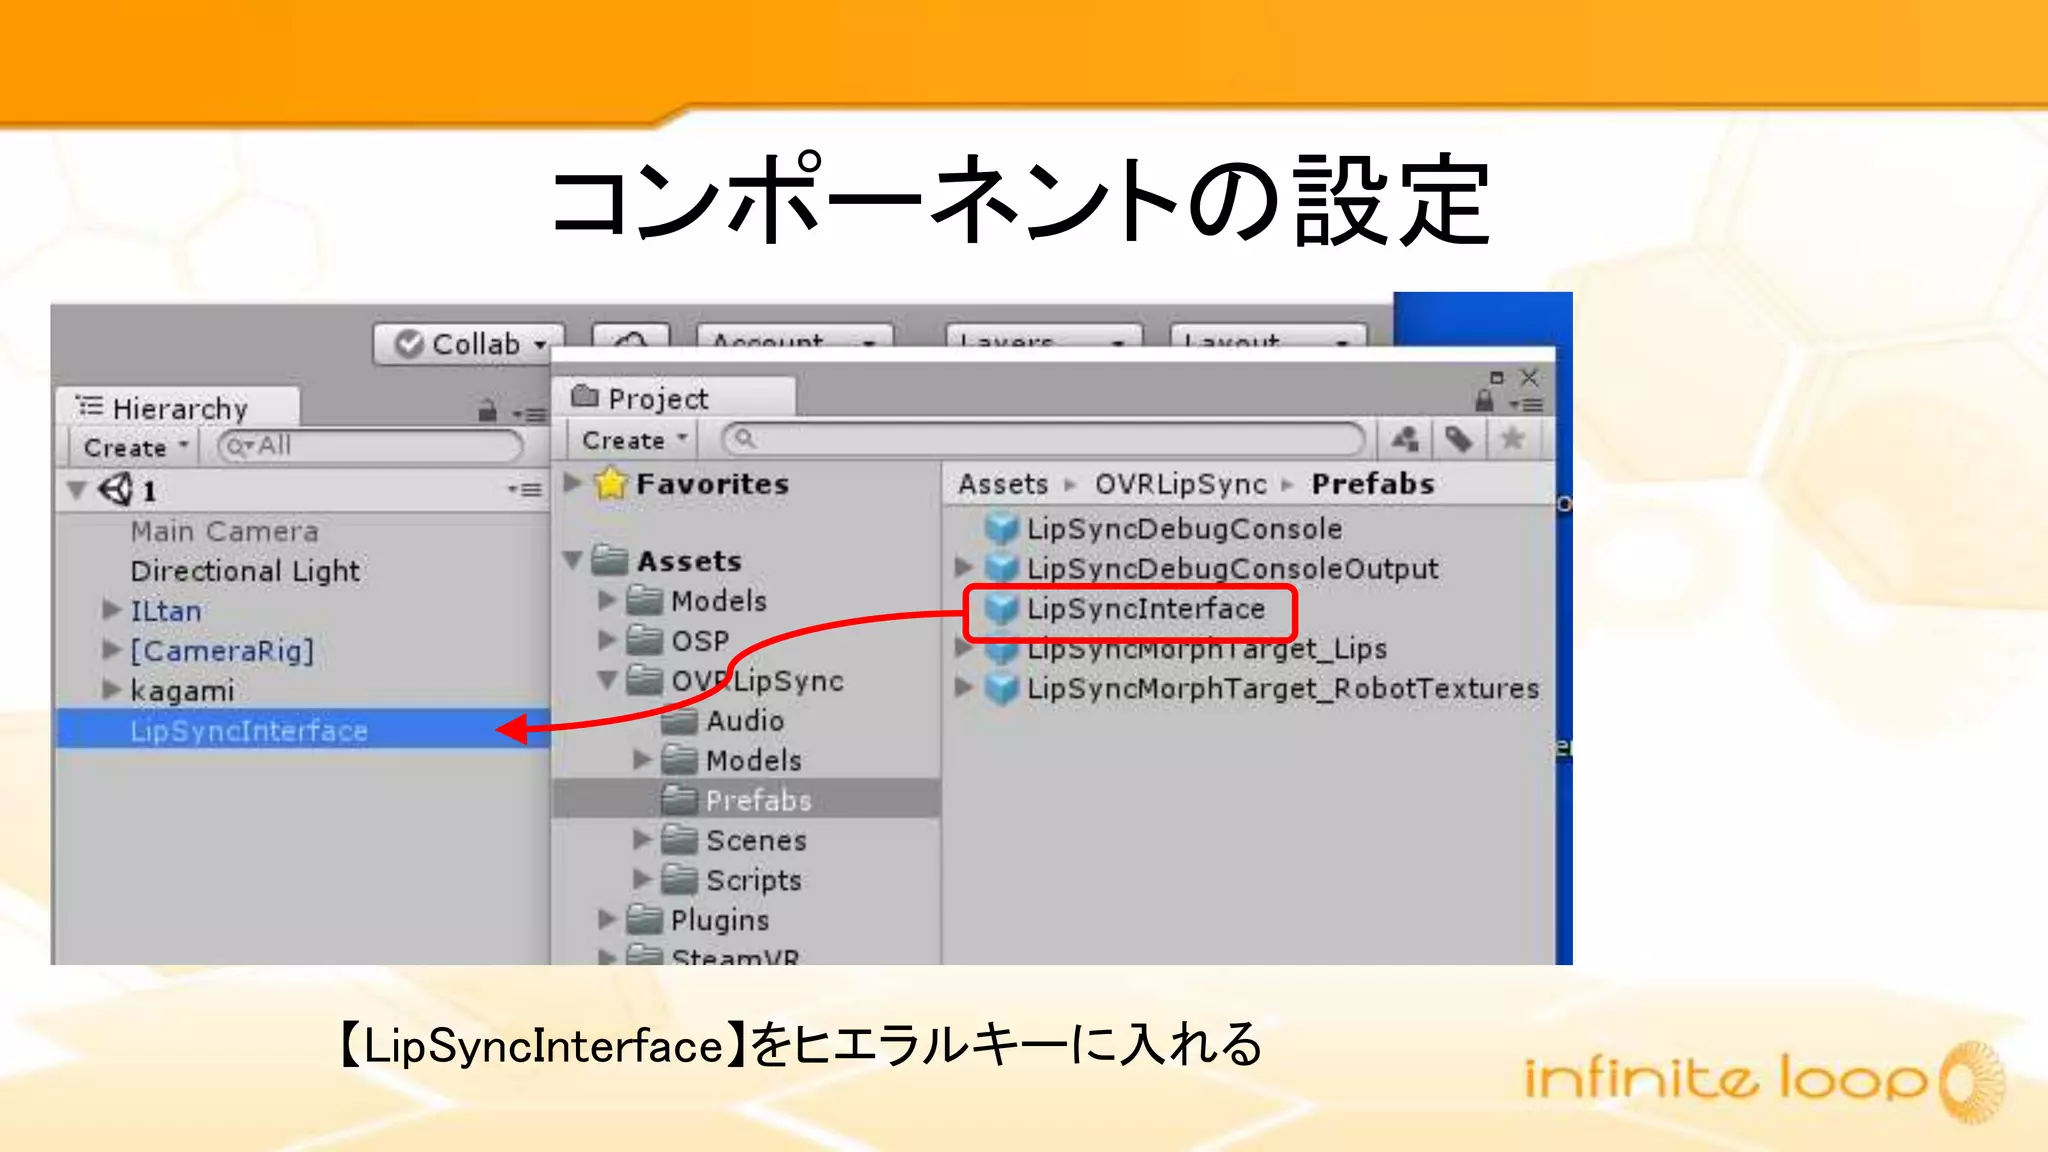Close the floating Project window
The width and height of the screenshot is (2048, 1152).
tap(1529, 377)
